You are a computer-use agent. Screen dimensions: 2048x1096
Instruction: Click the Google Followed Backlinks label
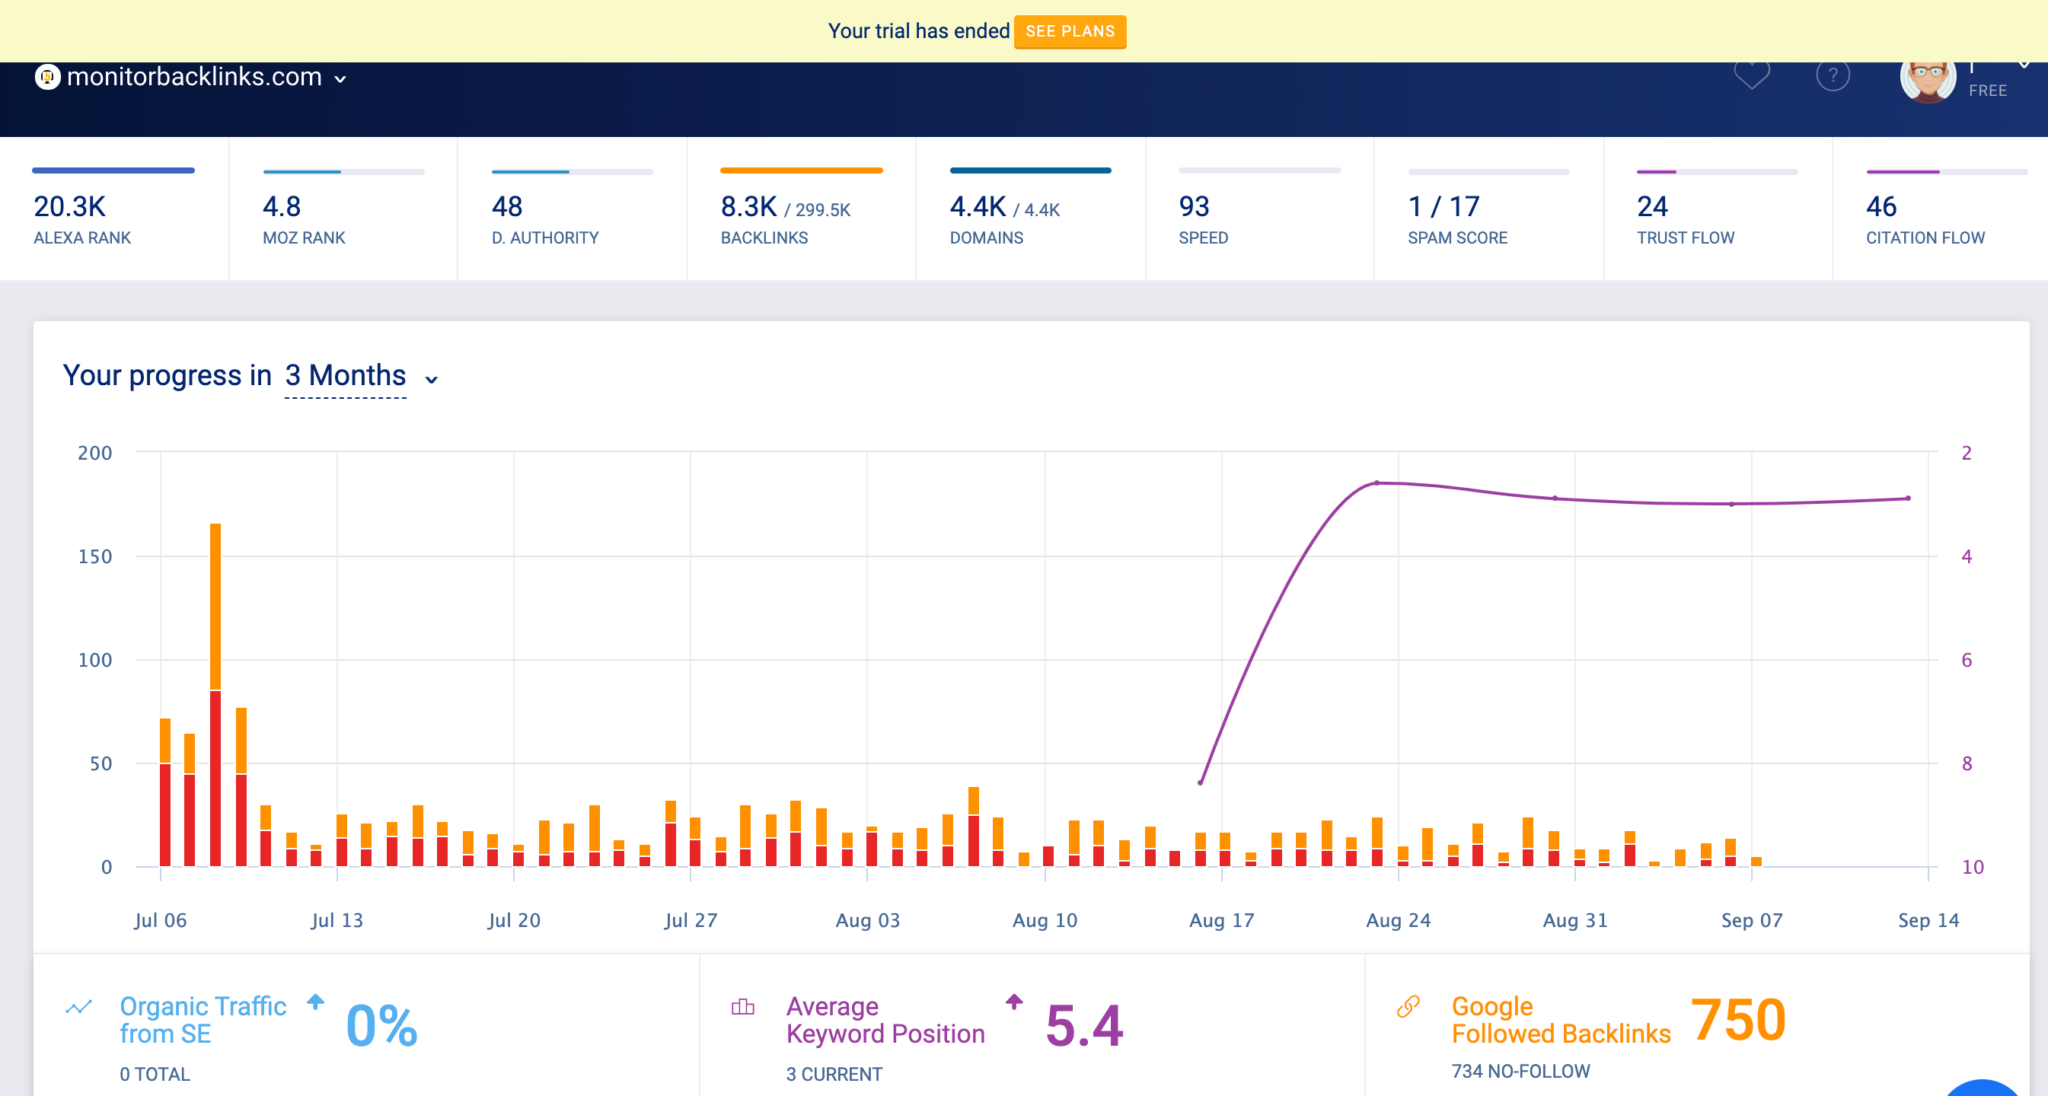point(1561,1020)
